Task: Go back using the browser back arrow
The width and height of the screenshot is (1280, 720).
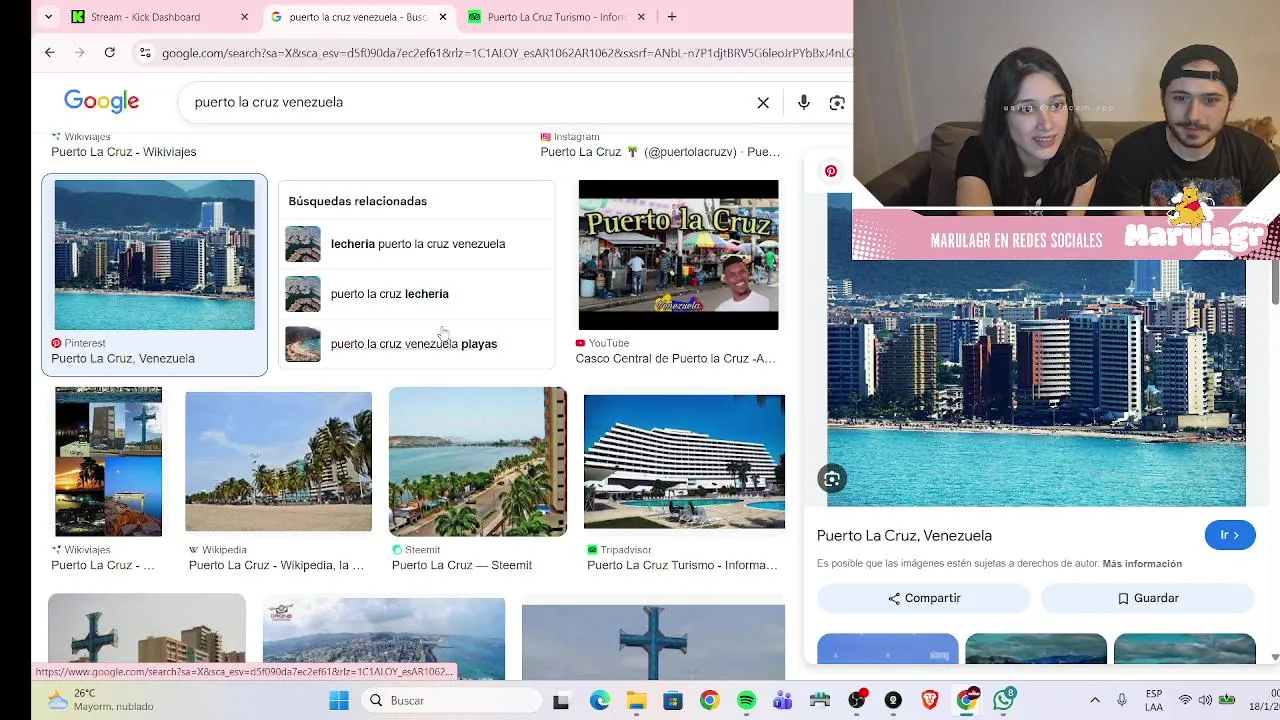Action: pos(50,52)
